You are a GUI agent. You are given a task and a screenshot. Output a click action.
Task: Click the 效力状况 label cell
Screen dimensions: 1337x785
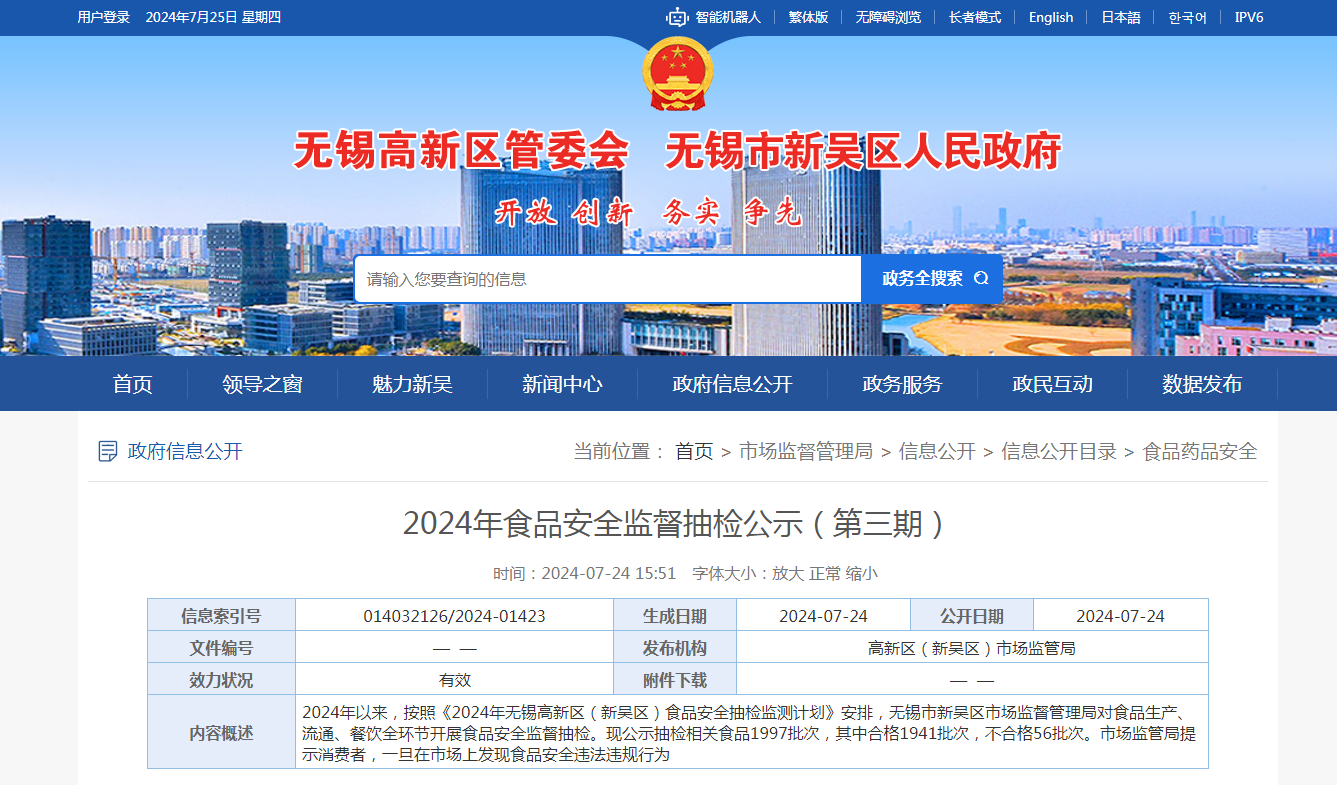[221, 680]
